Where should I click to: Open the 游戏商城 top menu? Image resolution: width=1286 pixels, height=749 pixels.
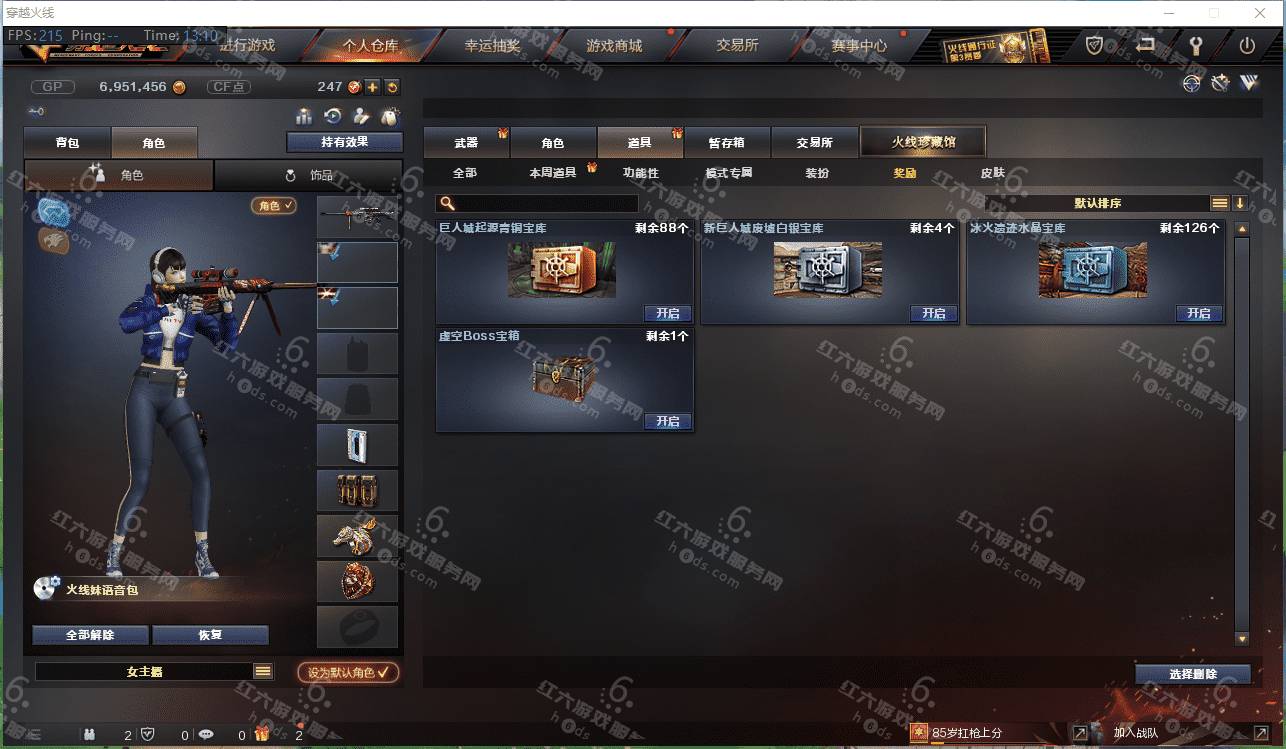coord(614,46)
